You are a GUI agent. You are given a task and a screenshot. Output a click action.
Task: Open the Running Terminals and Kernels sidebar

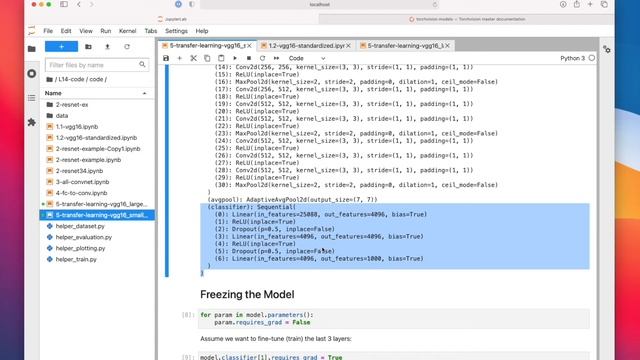(31, 74)
